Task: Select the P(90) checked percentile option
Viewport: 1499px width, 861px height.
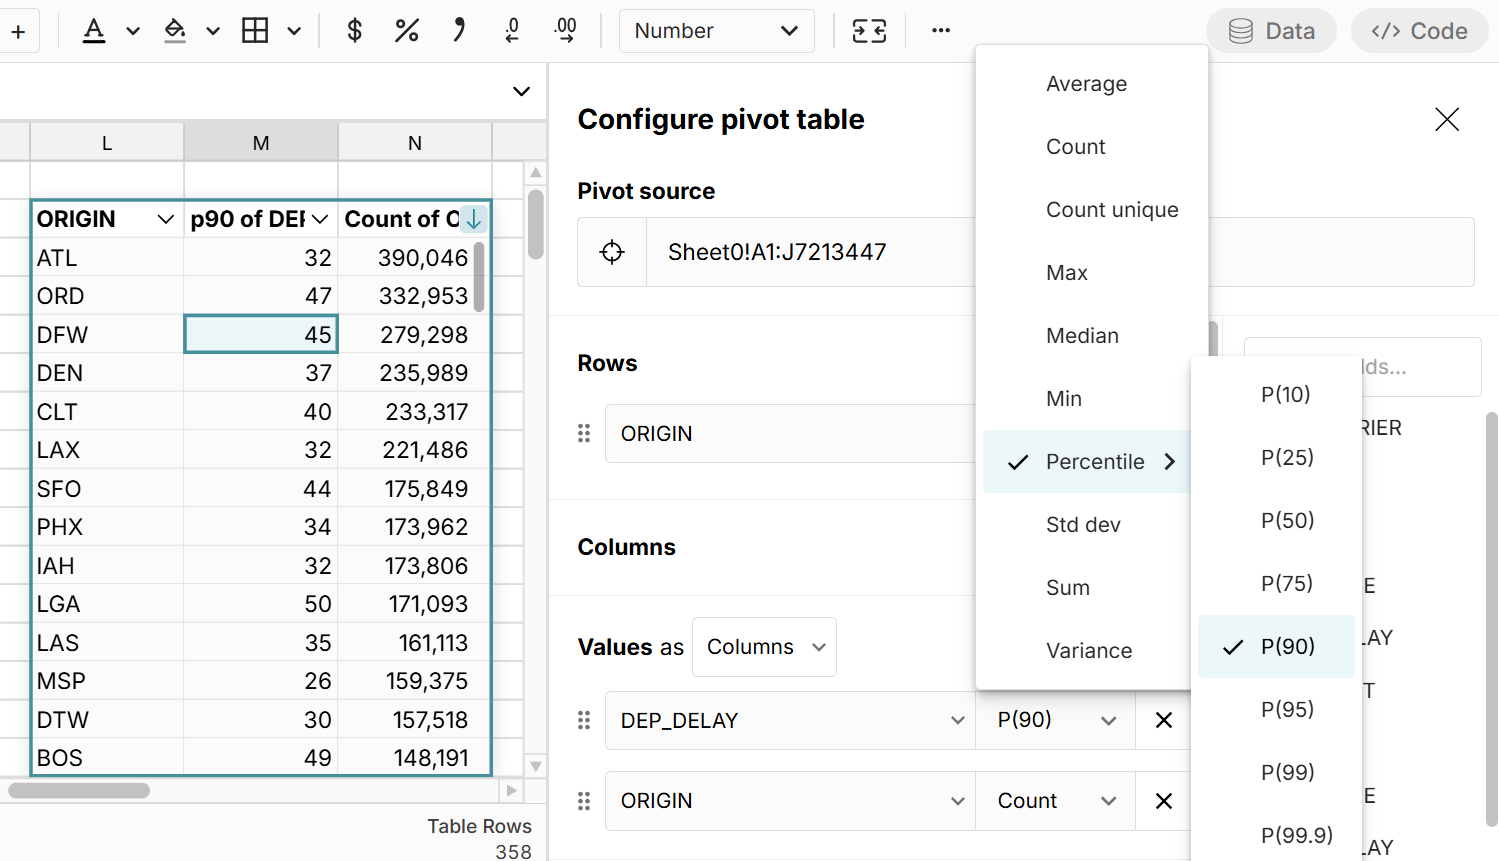Action: click(x=1287, y=647)
